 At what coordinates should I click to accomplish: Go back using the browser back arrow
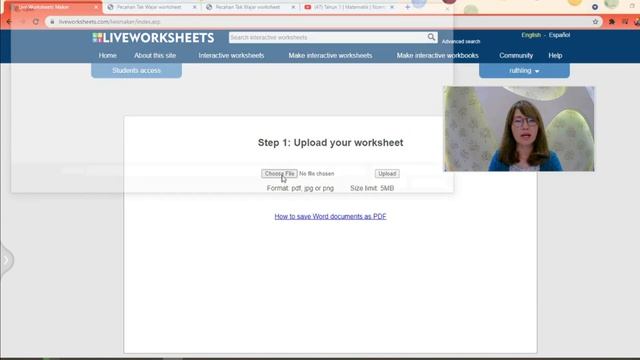tap(9, 22)
